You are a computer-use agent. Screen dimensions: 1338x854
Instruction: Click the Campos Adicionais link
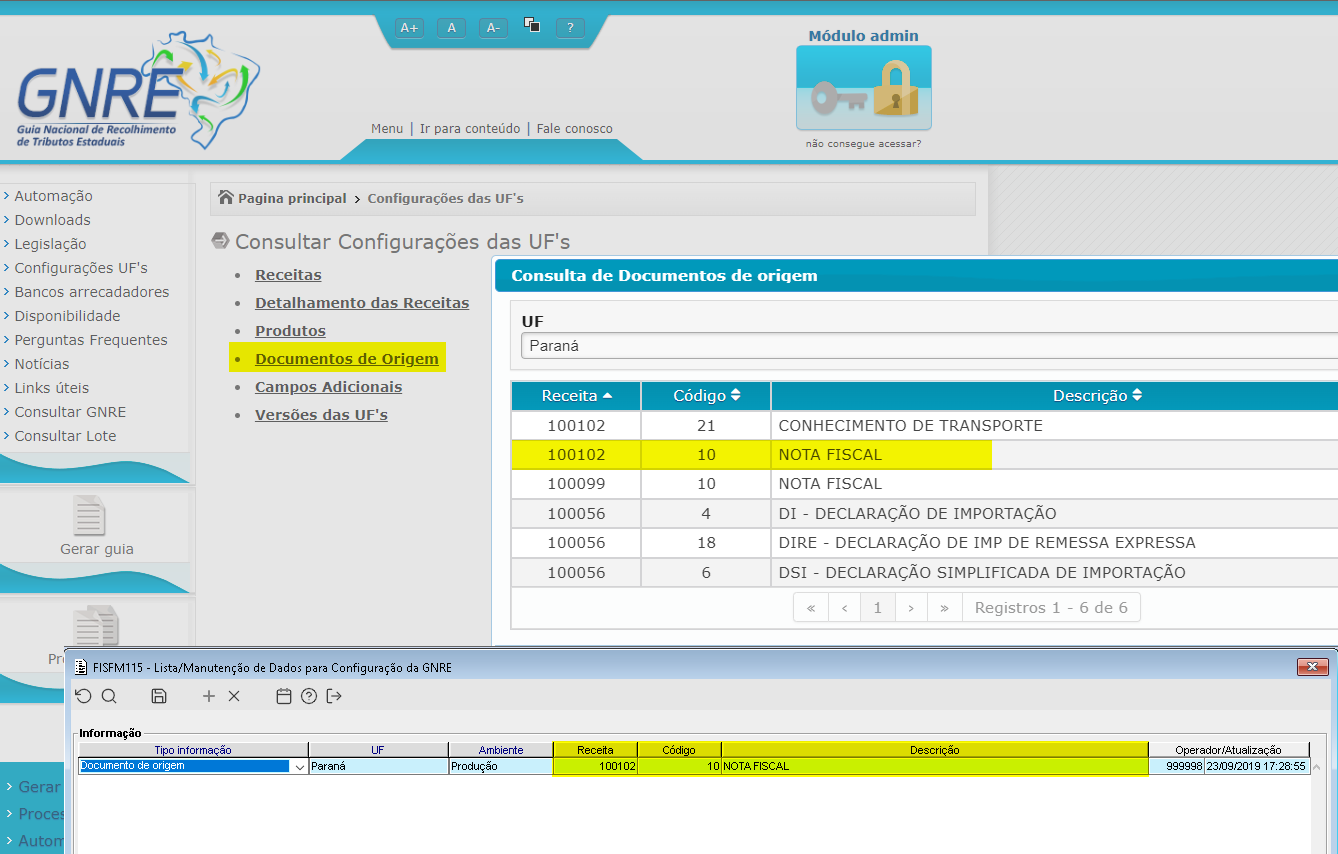tap(328, 386)
